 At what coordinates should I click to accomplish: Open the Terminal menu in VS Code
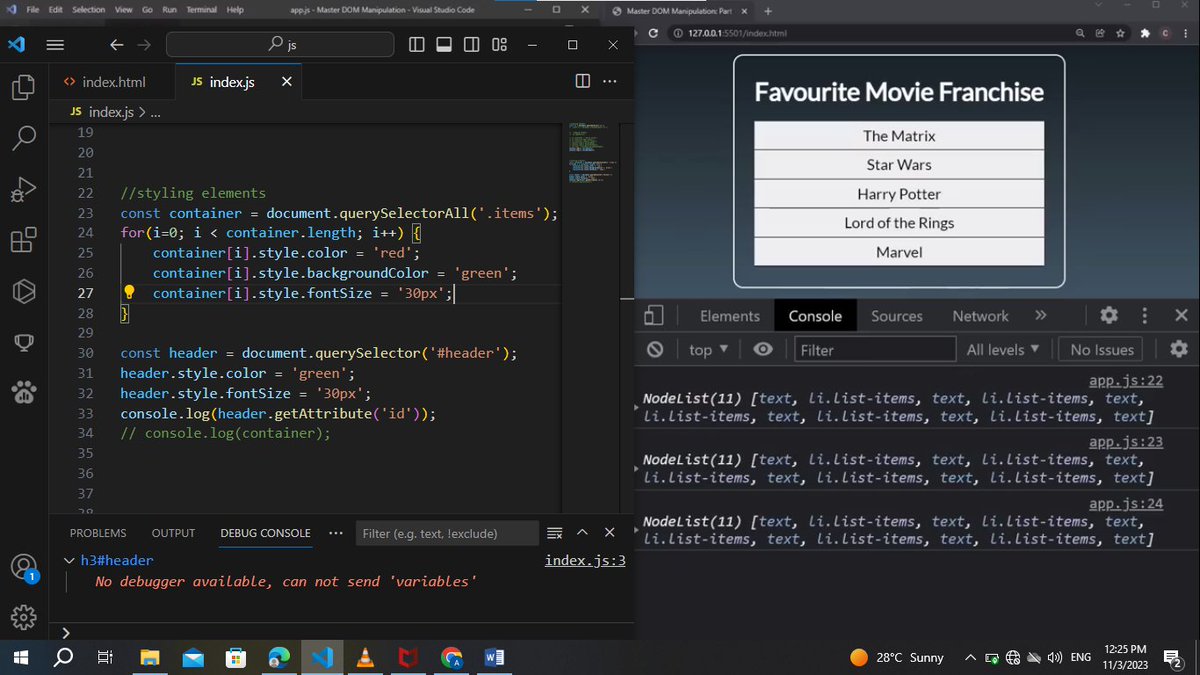(x=201, y=10)
